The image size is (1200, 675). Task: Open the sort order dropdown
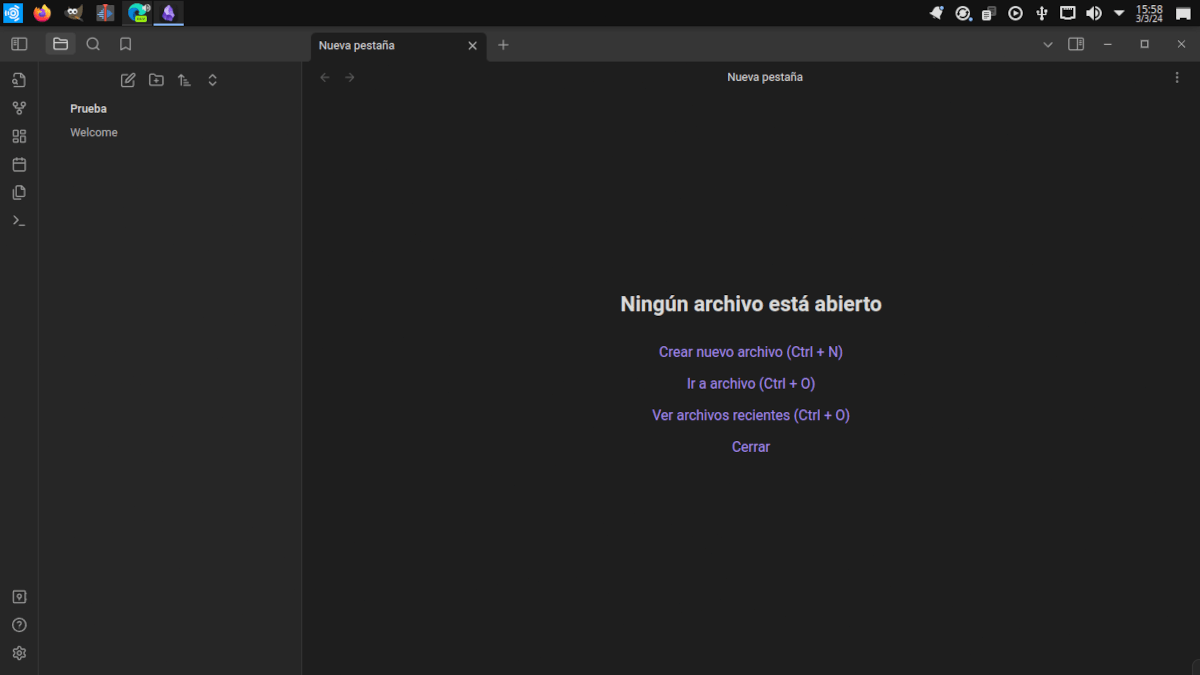184,80
